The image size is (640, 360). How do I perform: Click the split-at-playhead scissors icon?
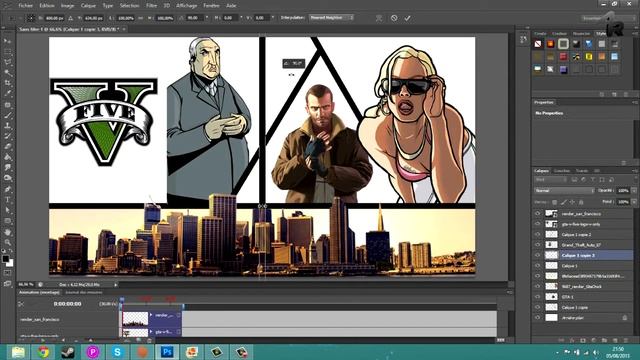tap(21, 304)
